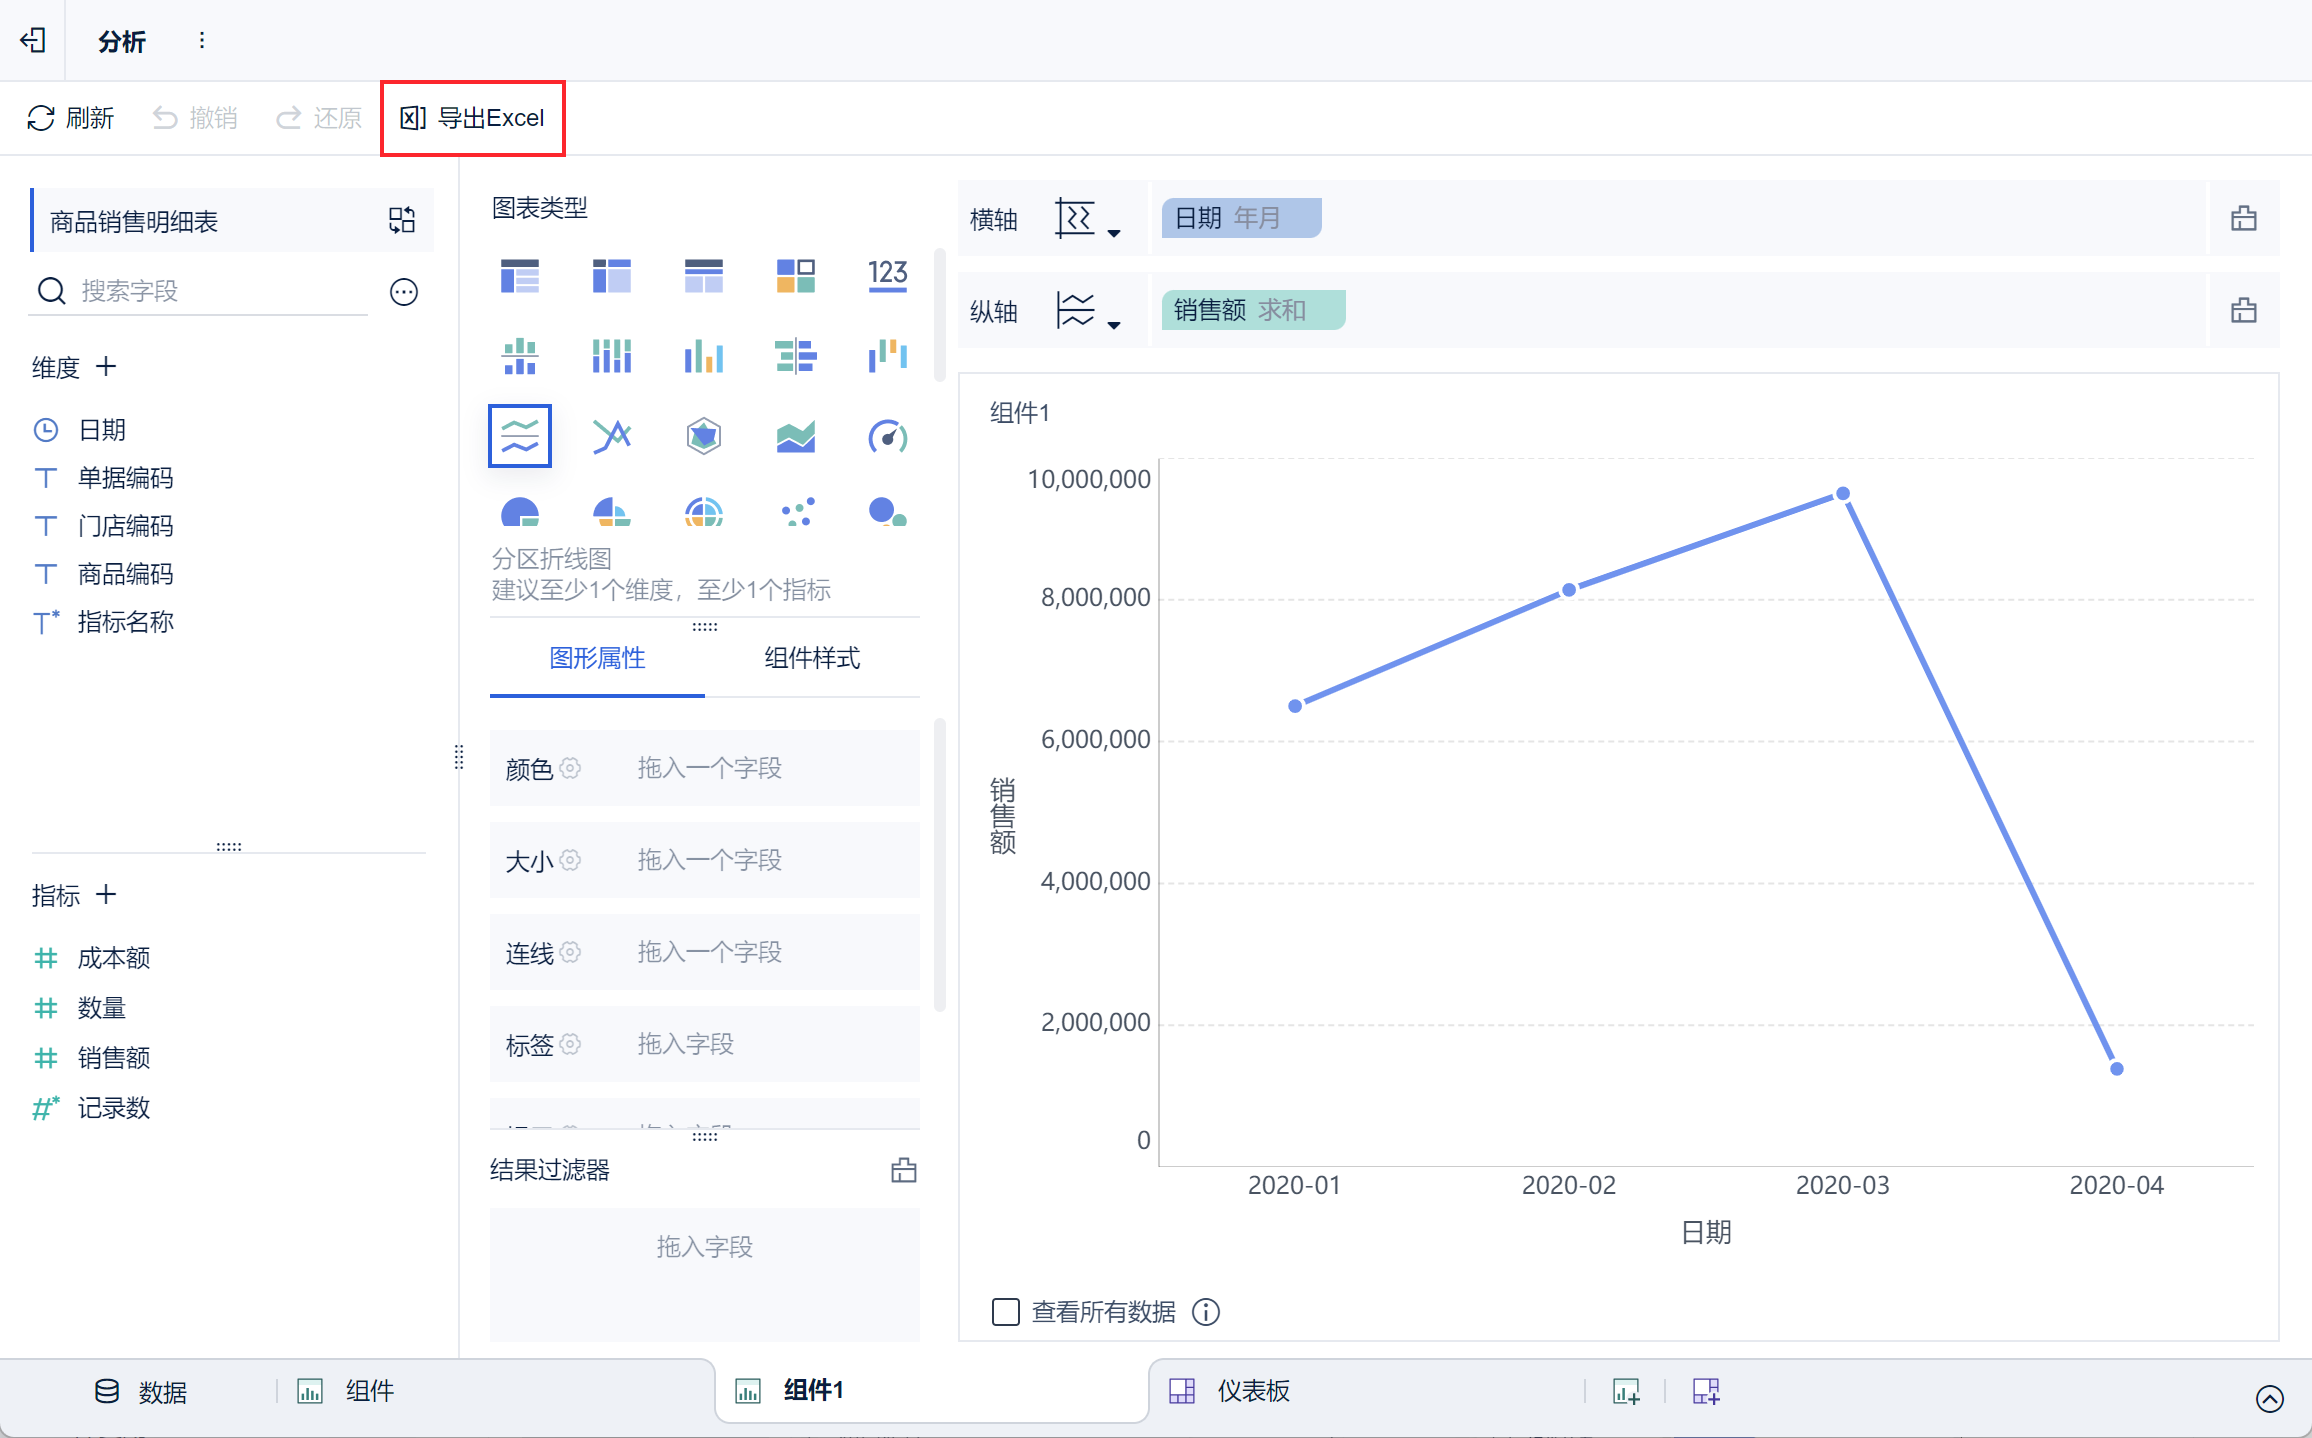Select the area chart type icon
The height and width of the screenshot is (1438, 2312).
(795, 437)
